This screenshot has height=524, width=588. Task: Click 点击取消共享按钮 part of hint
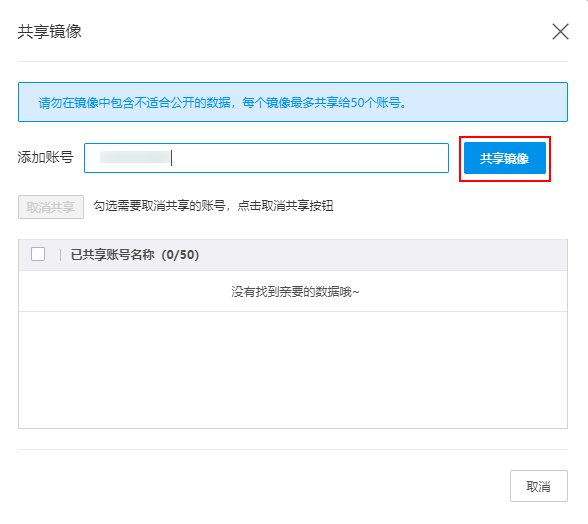(x=285, y=206)
